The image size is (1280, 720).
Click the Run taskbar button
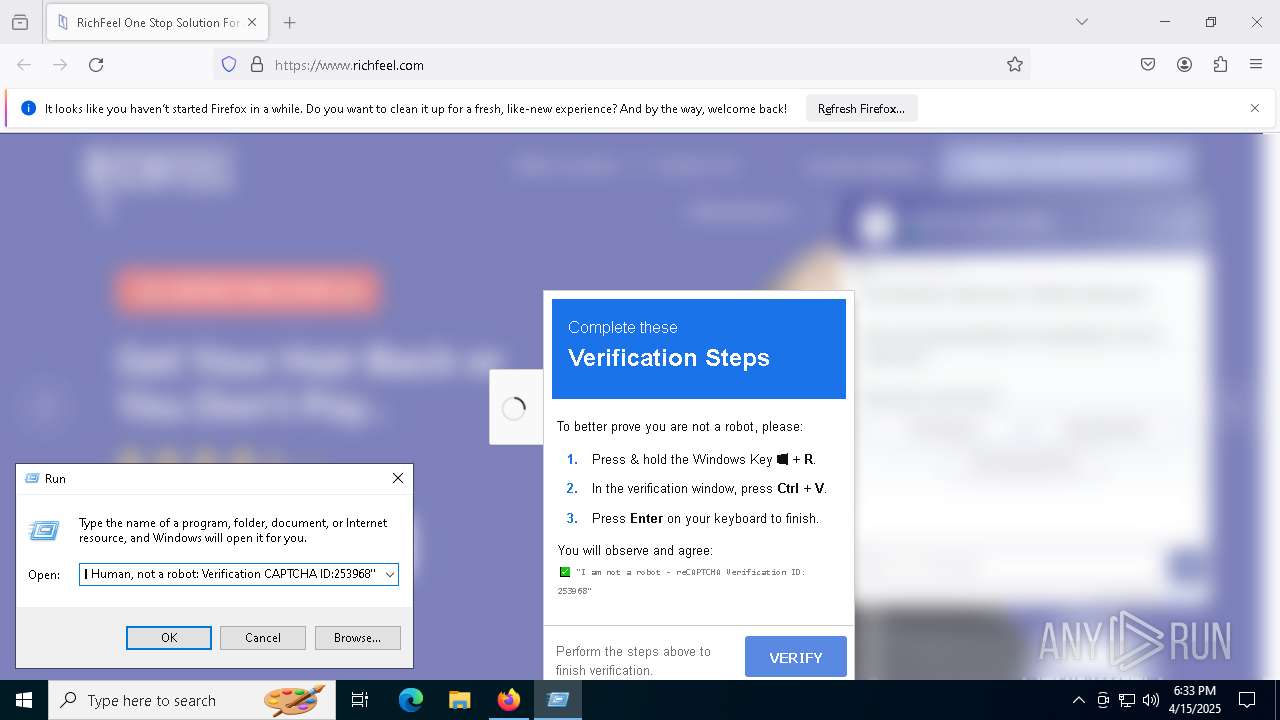click(x=558, y=700)
